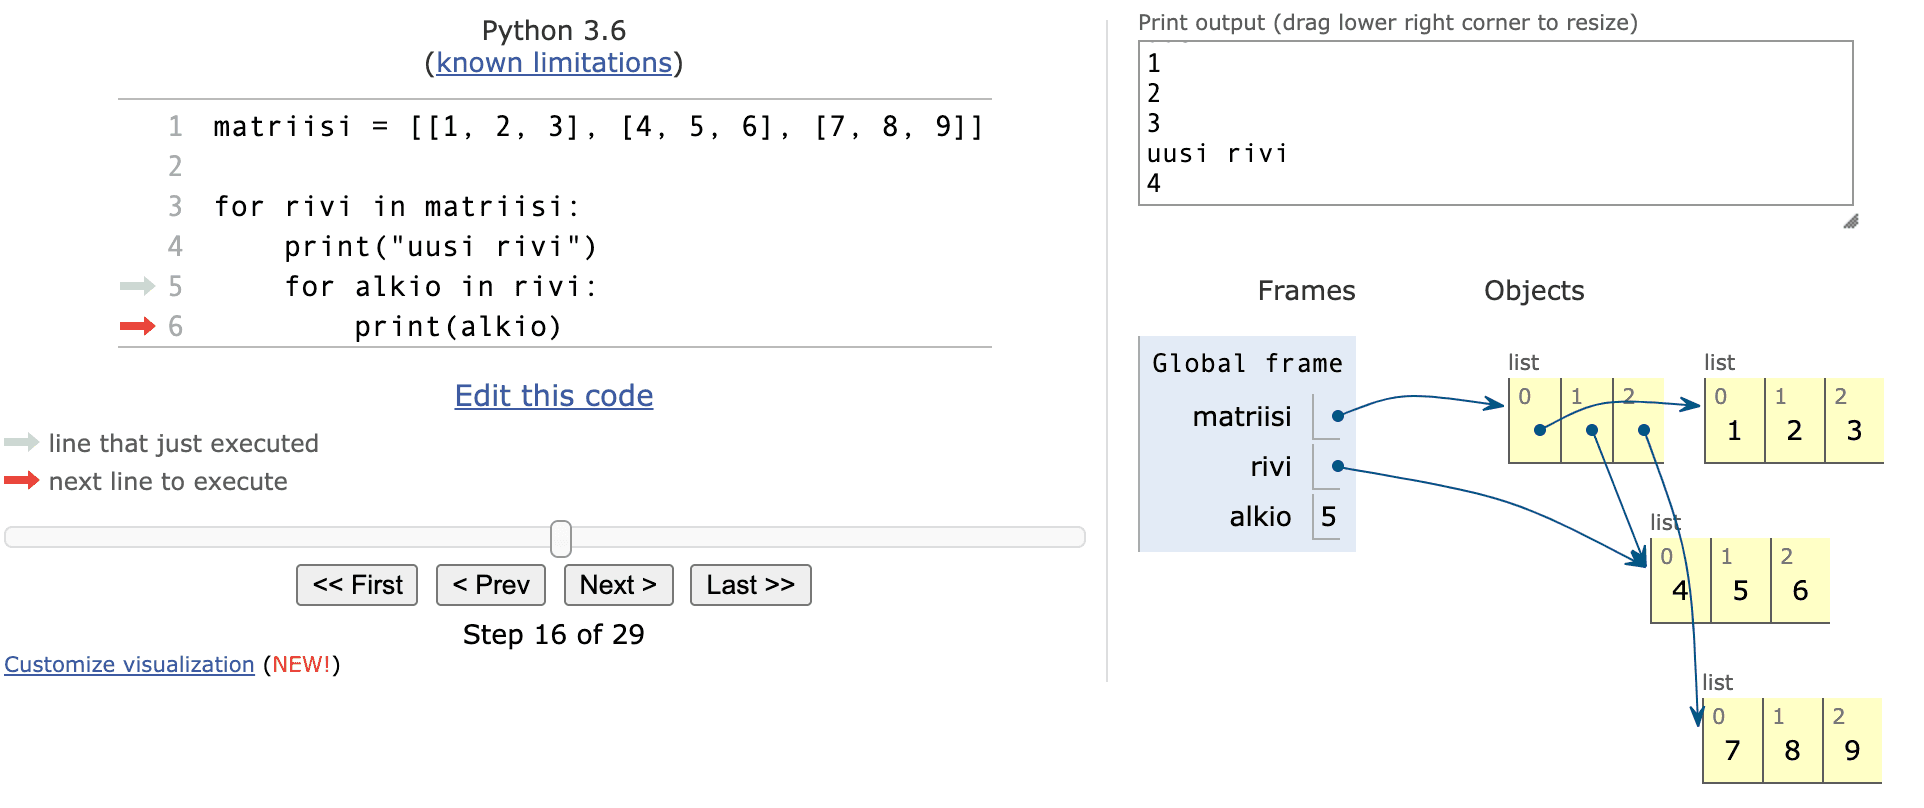Viewport: 1924px width, 808px height.
Task: Click element 9 in the last list
Action: [x=1852, y=750]
